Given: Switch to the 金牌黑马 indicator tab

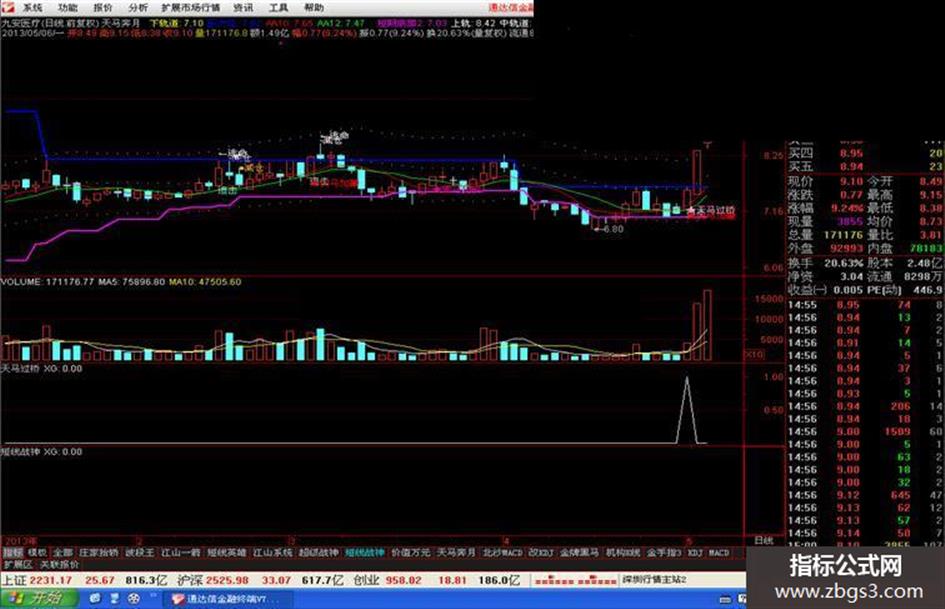Looking at the screenshot, I should point(579,552).
